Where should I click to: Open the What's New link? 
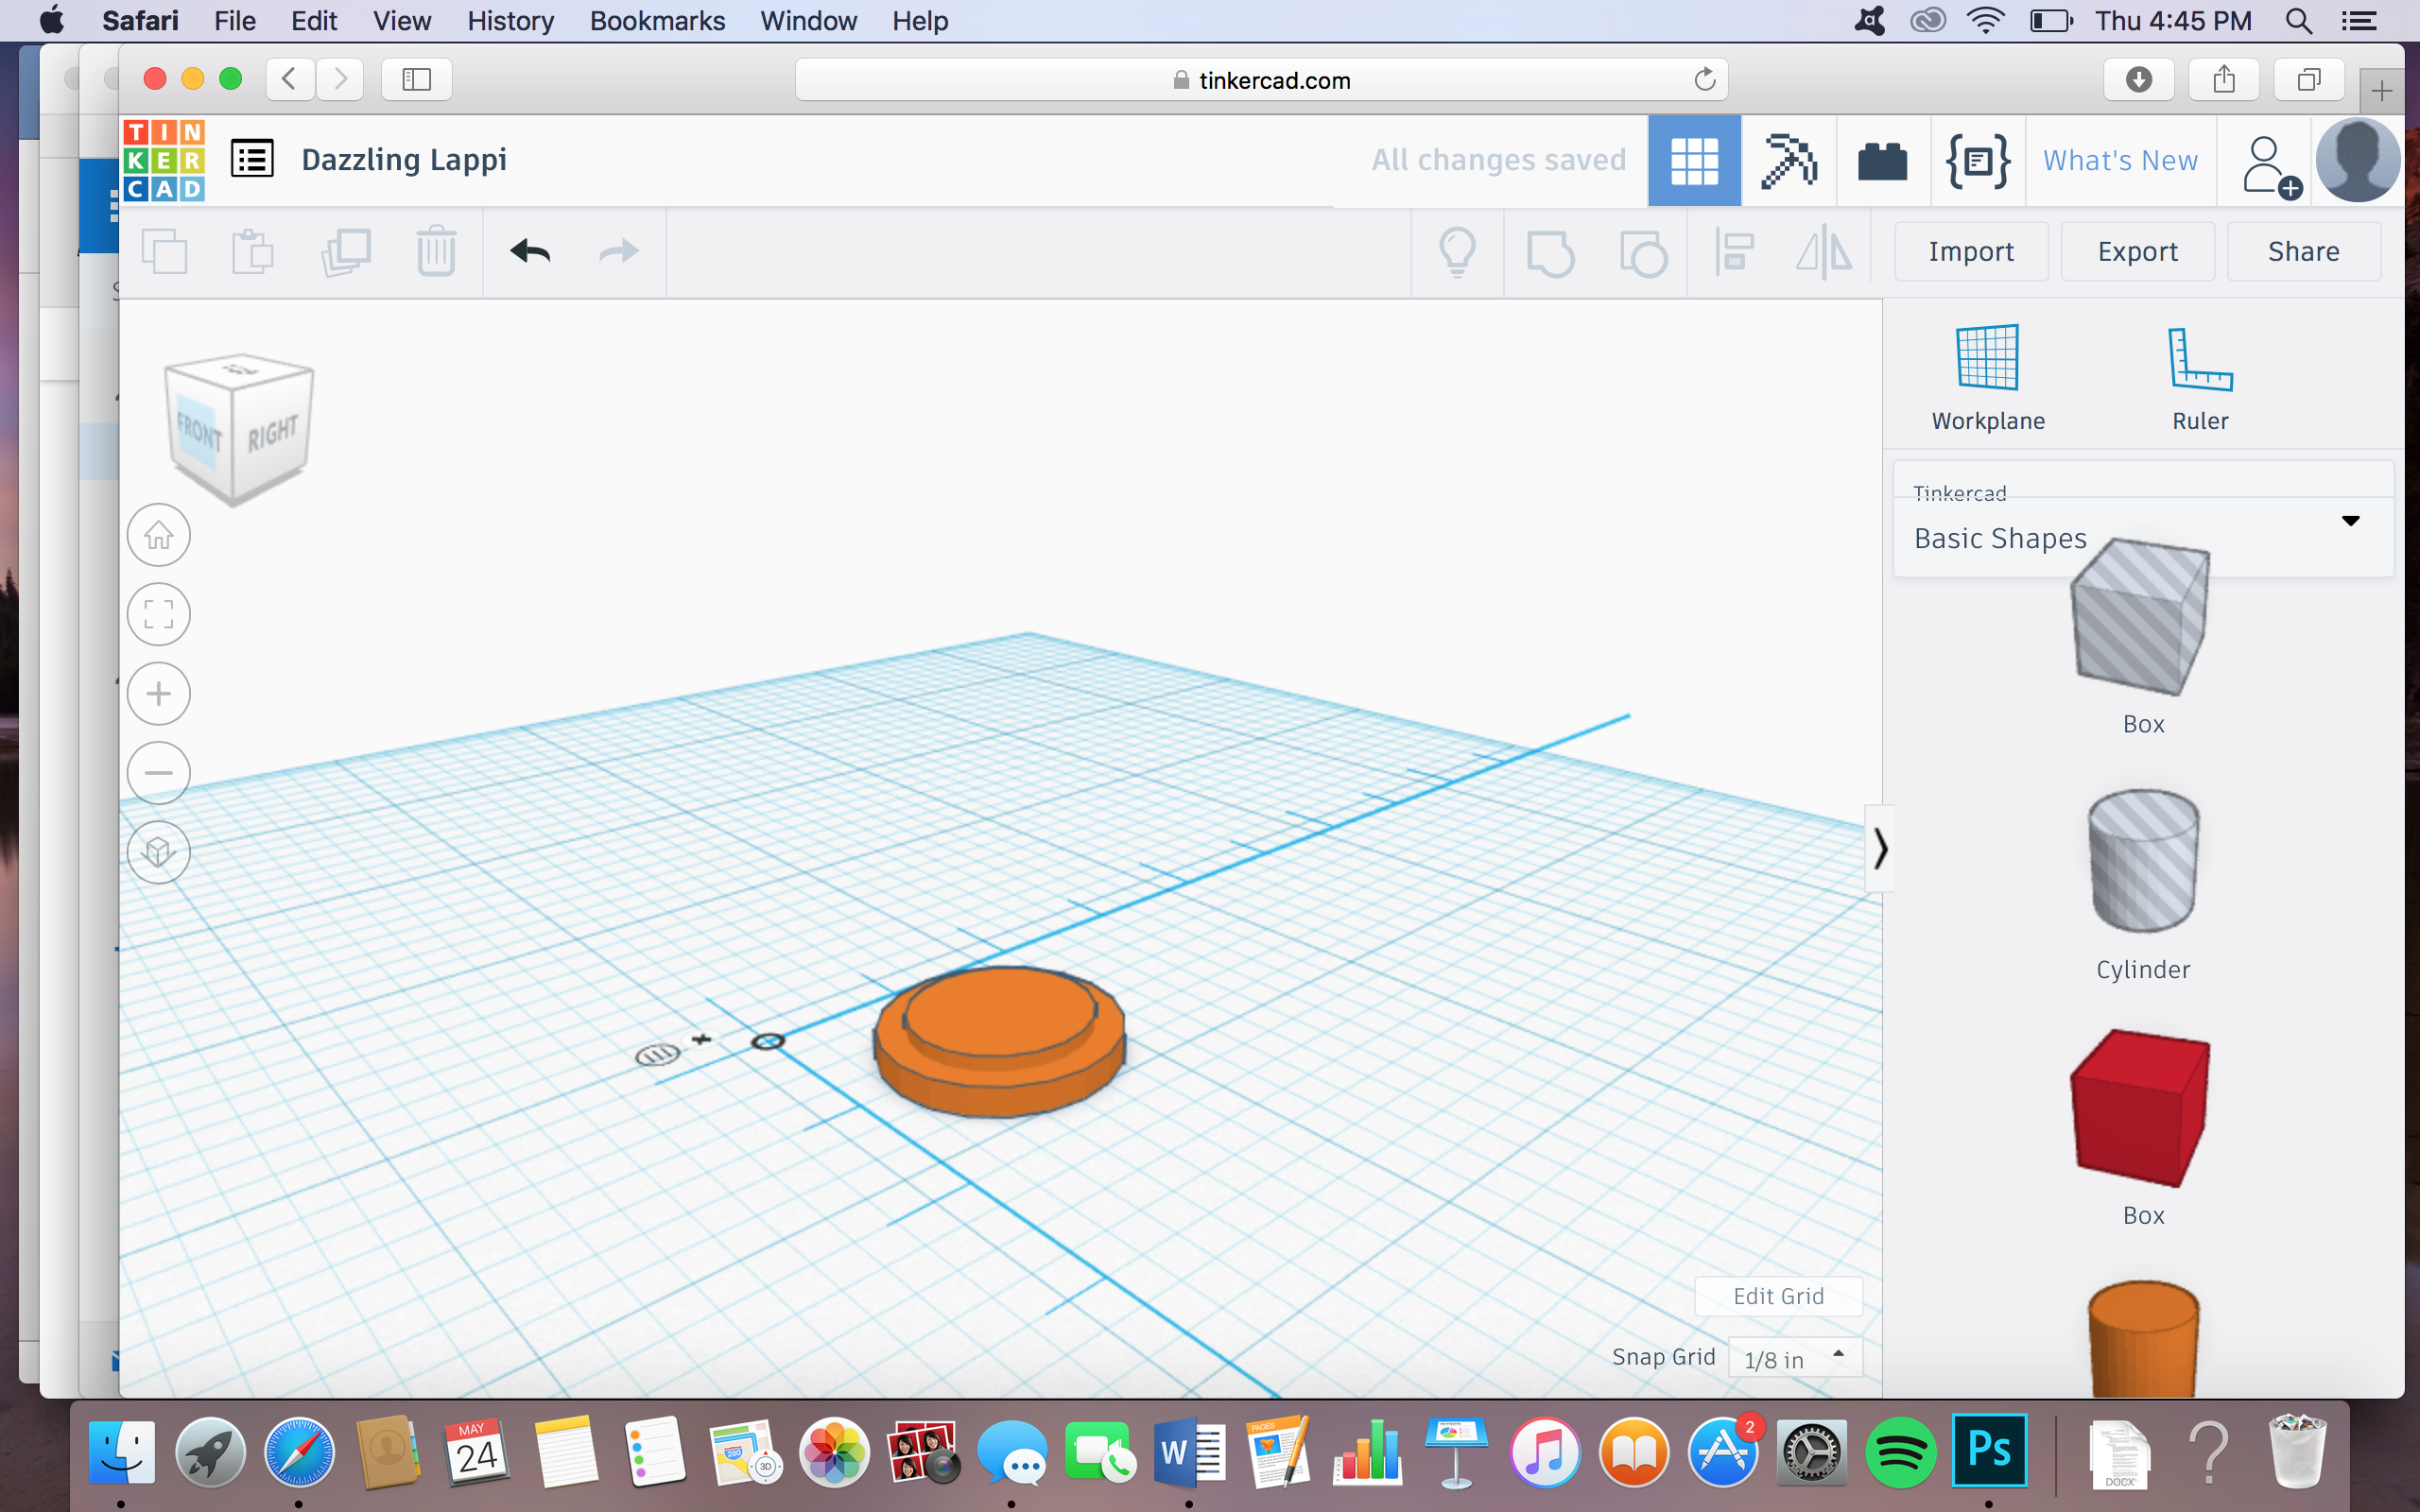pos(2120,160)
